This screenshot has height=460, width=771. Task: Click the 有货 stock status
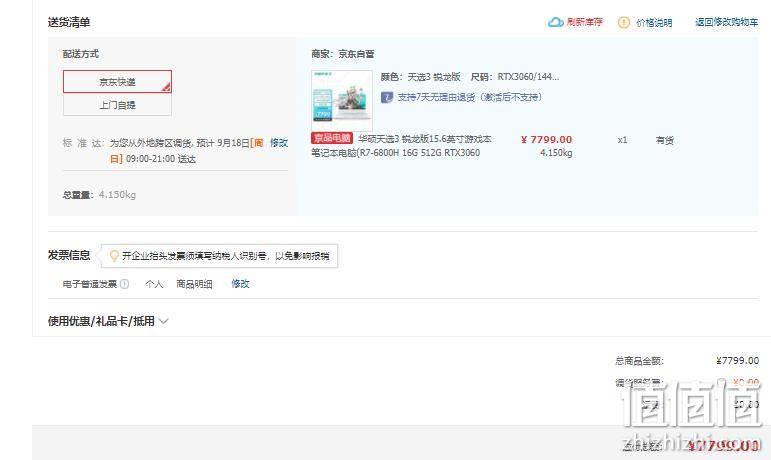coord(664,140)
